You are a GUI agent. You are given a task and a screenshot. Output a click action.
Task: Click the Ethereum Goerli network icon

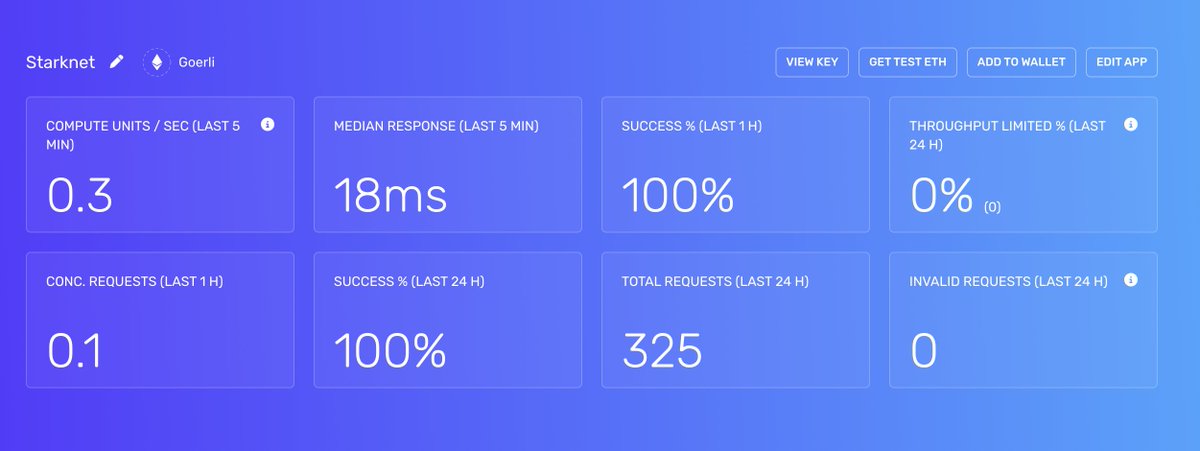pyautogui.click(x=156, y=62)
